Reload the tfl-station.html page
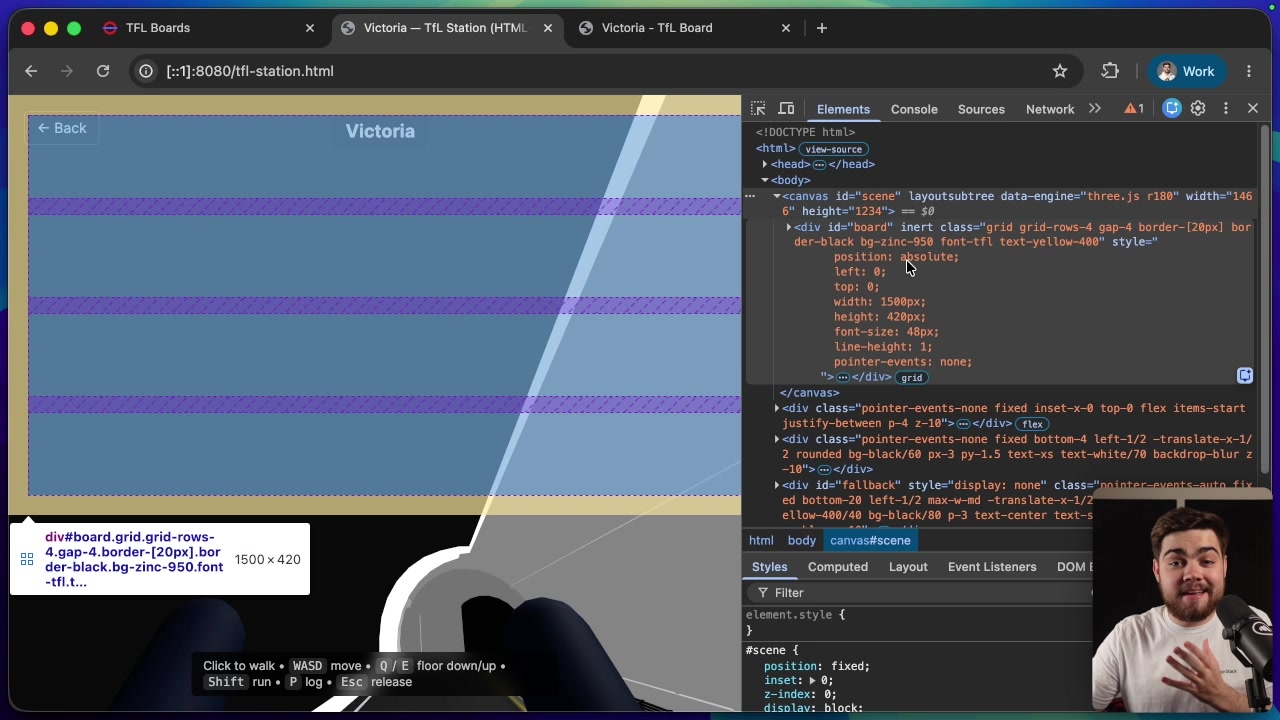1280x720 pixels. pyautogui.click(x=103, y=71)
